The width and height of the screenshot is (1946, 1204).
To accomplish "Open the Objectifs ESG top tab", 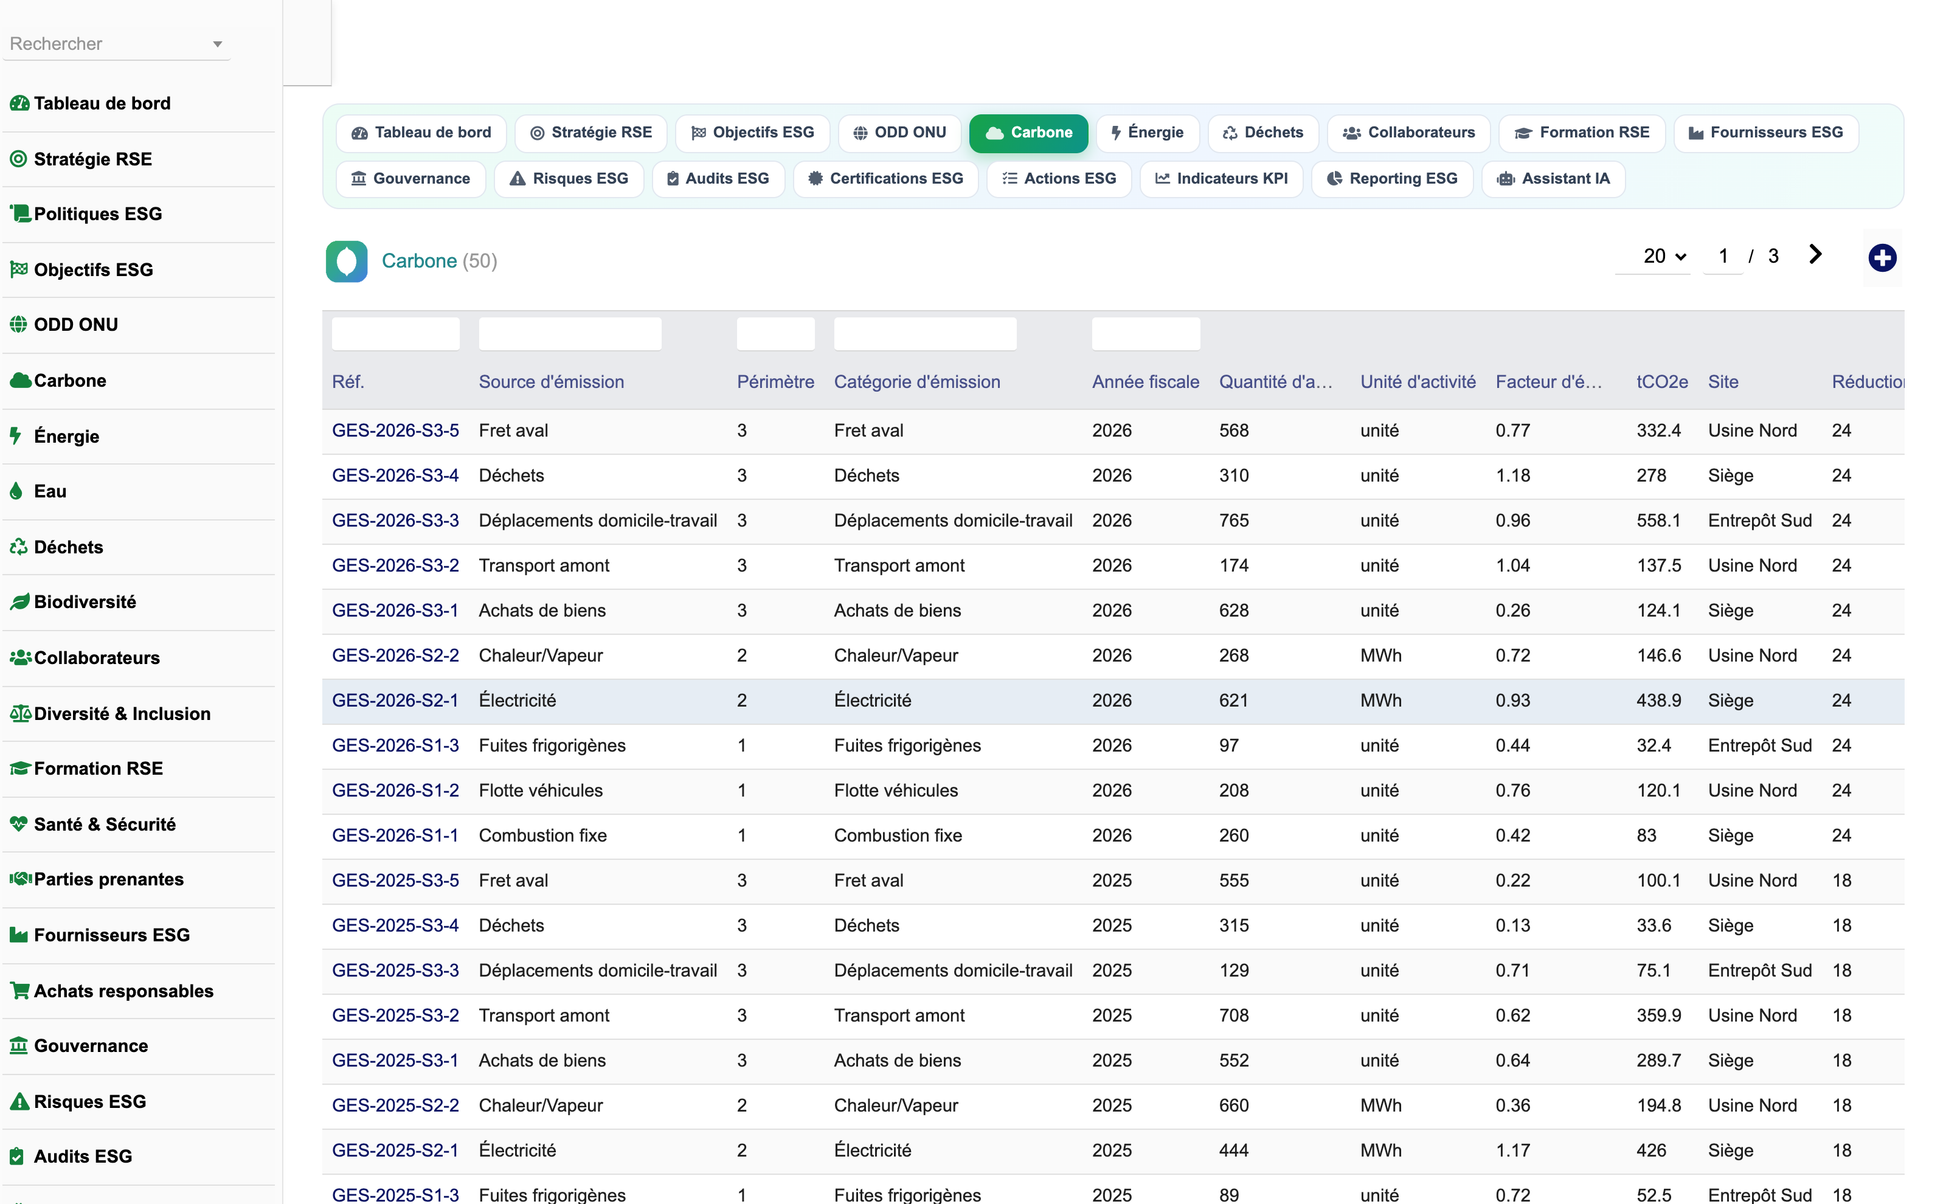I will tap(753, 133).
